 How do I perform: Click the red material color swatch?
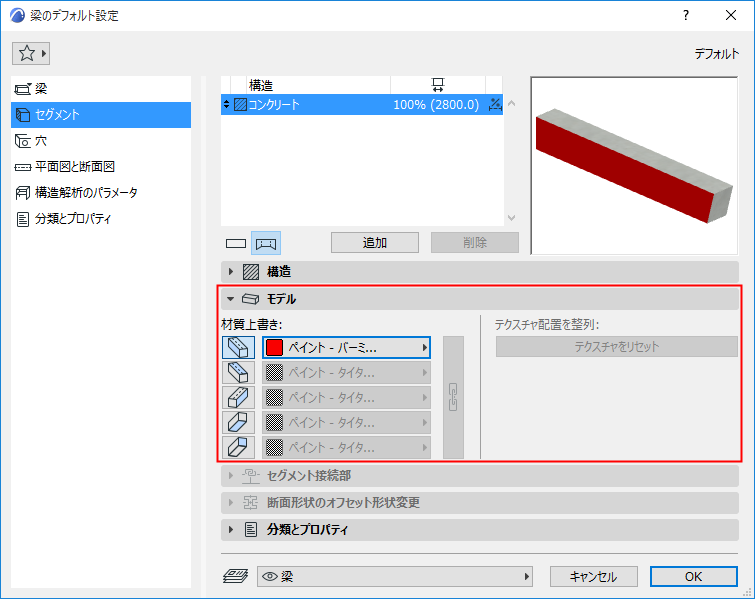coord(274,348)
